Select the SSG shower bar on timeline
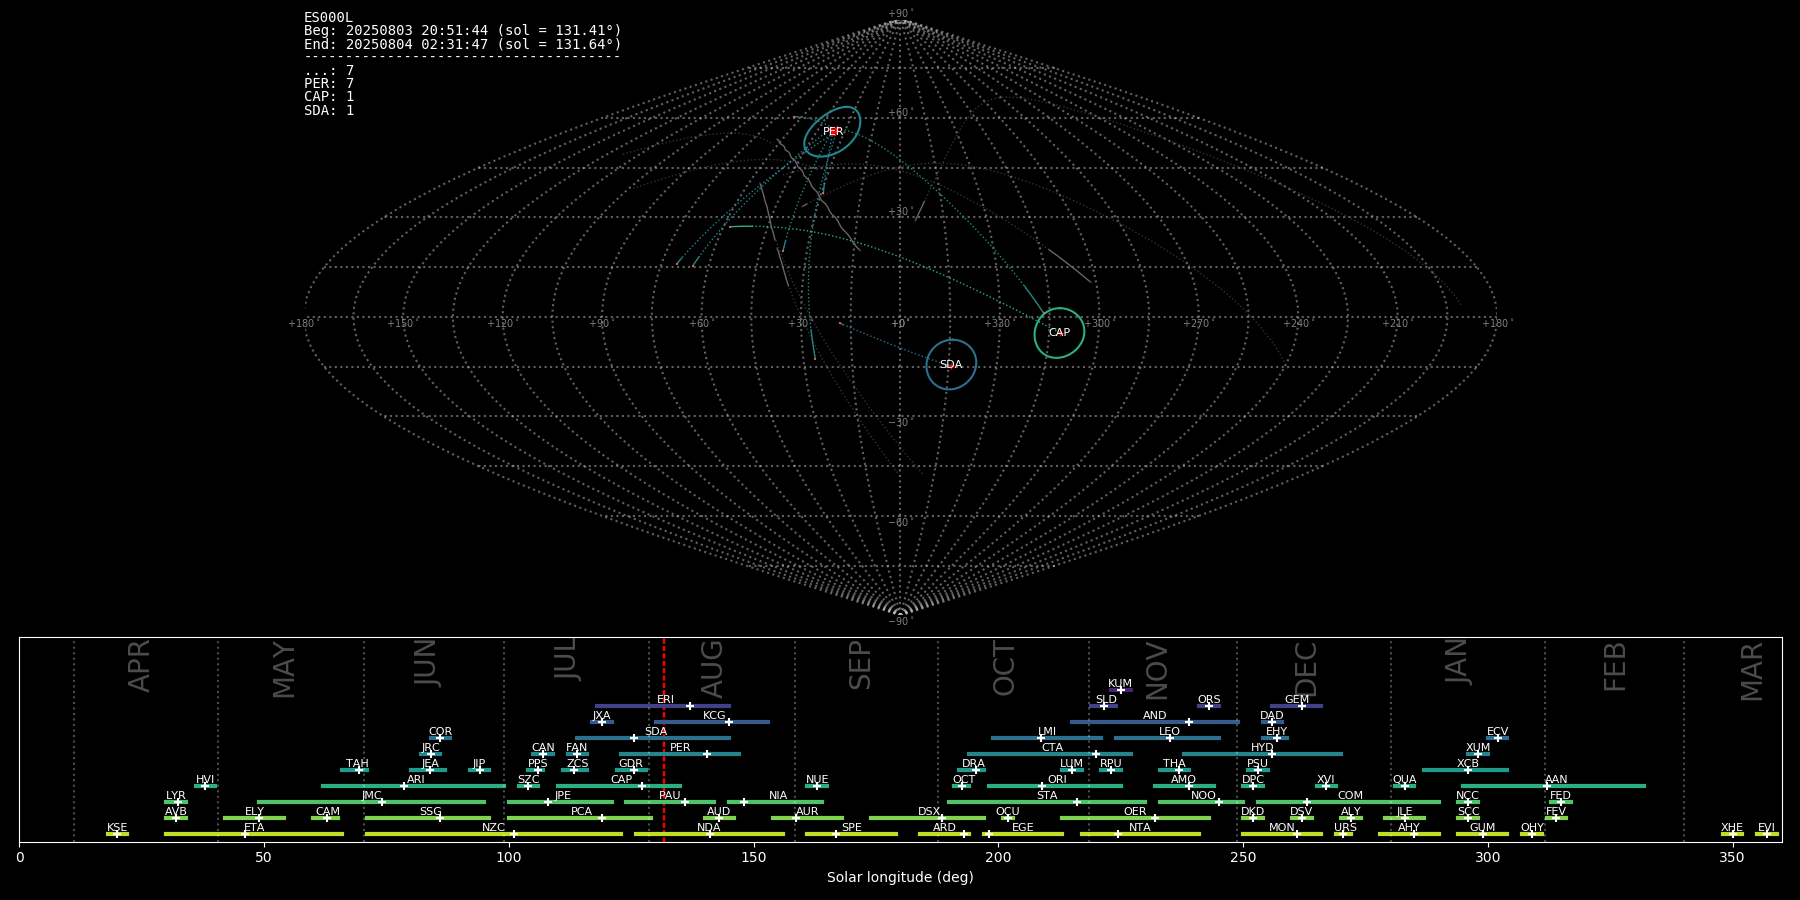Viewport: 1800px width, 900px height. (428, 818)
